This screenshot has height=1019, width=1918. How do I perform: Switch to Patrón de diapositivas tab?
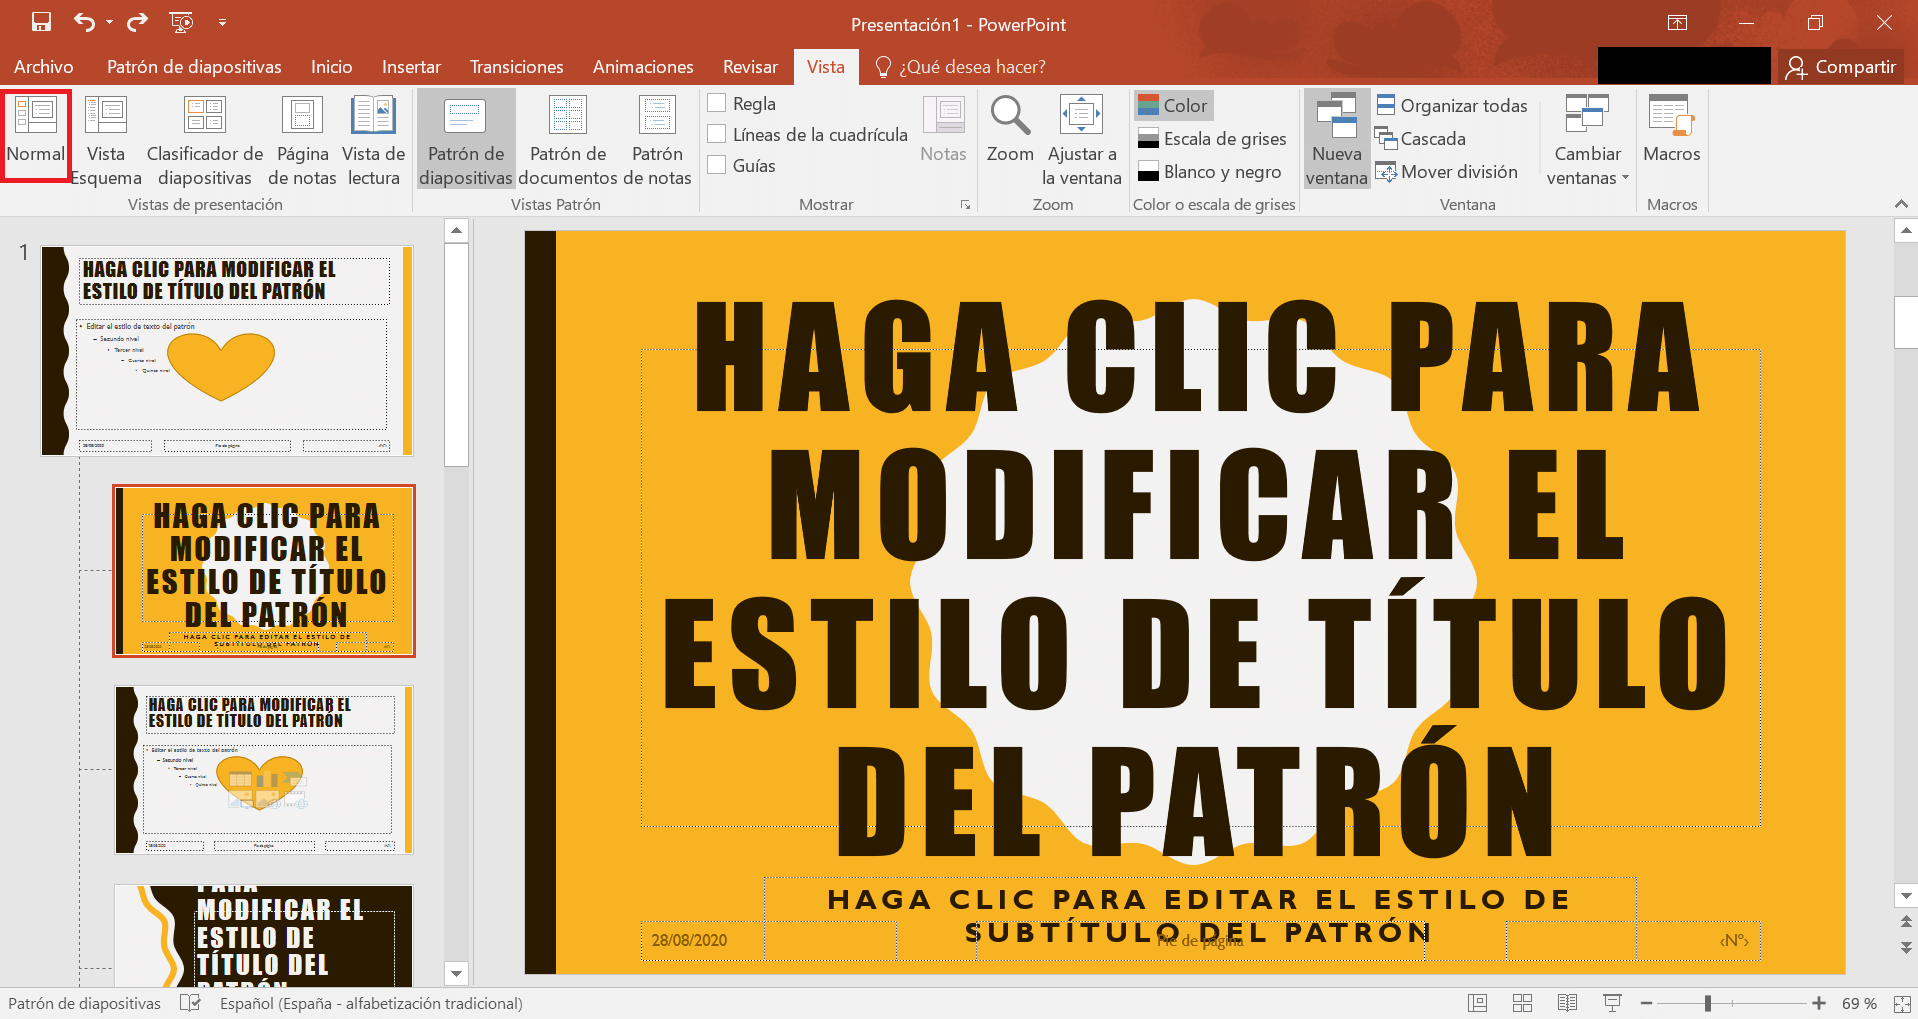click(x=194, y=67)
